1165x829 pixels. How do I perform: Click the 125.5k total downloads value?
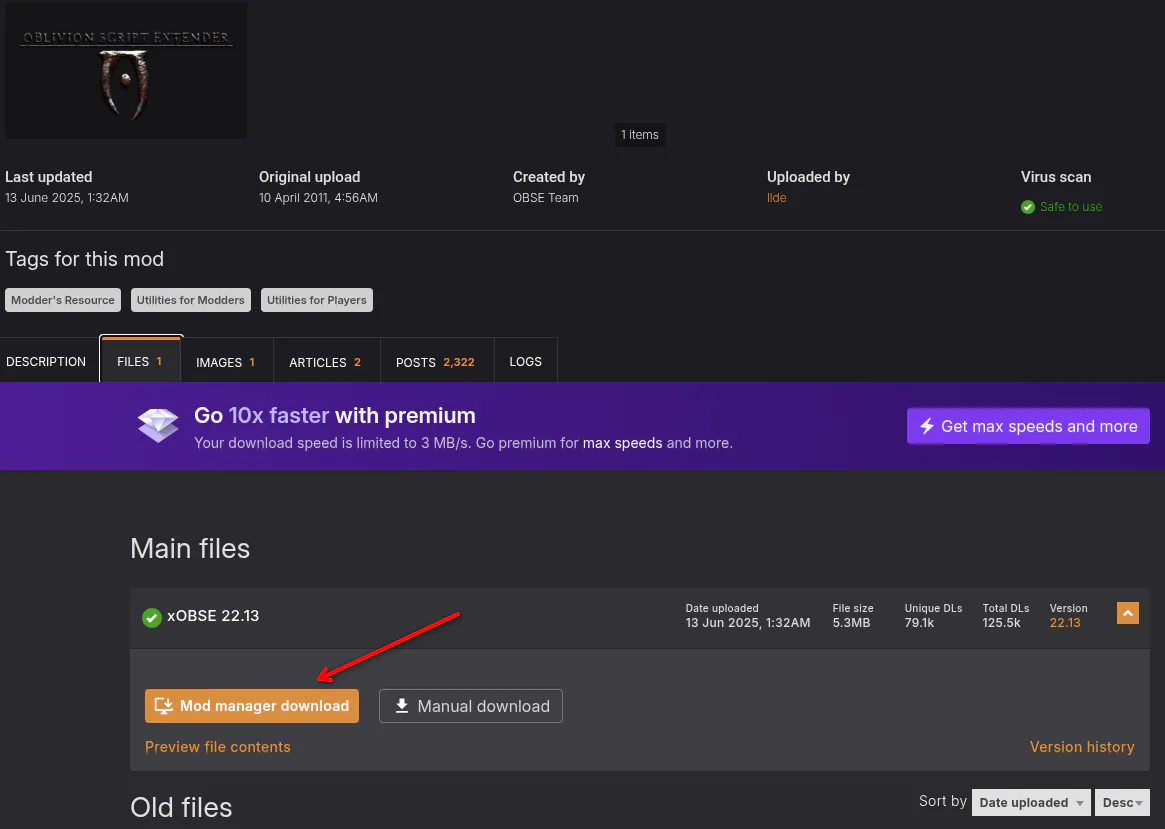click(x=1001, y=623)
